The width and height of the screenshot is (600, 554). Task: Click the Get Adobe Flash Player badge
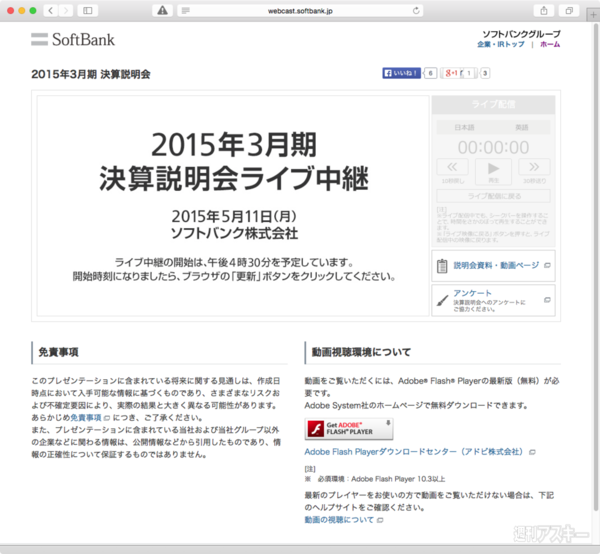(x=349, y=429)
